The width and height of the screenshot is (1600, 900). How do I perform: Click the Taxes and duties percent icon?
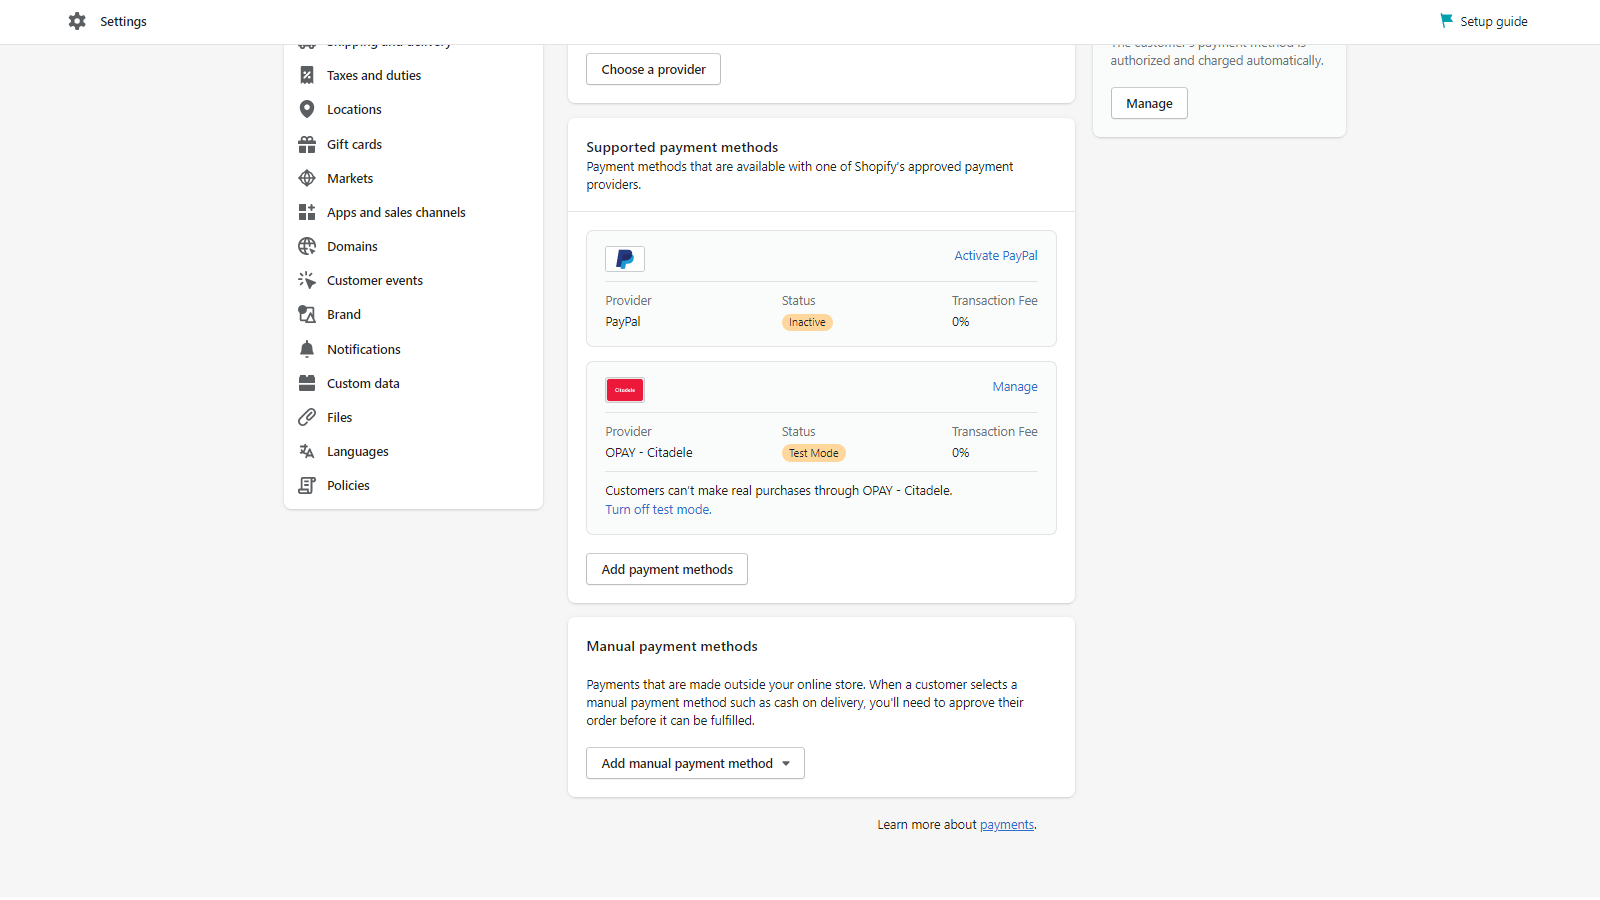click(307, 75)
